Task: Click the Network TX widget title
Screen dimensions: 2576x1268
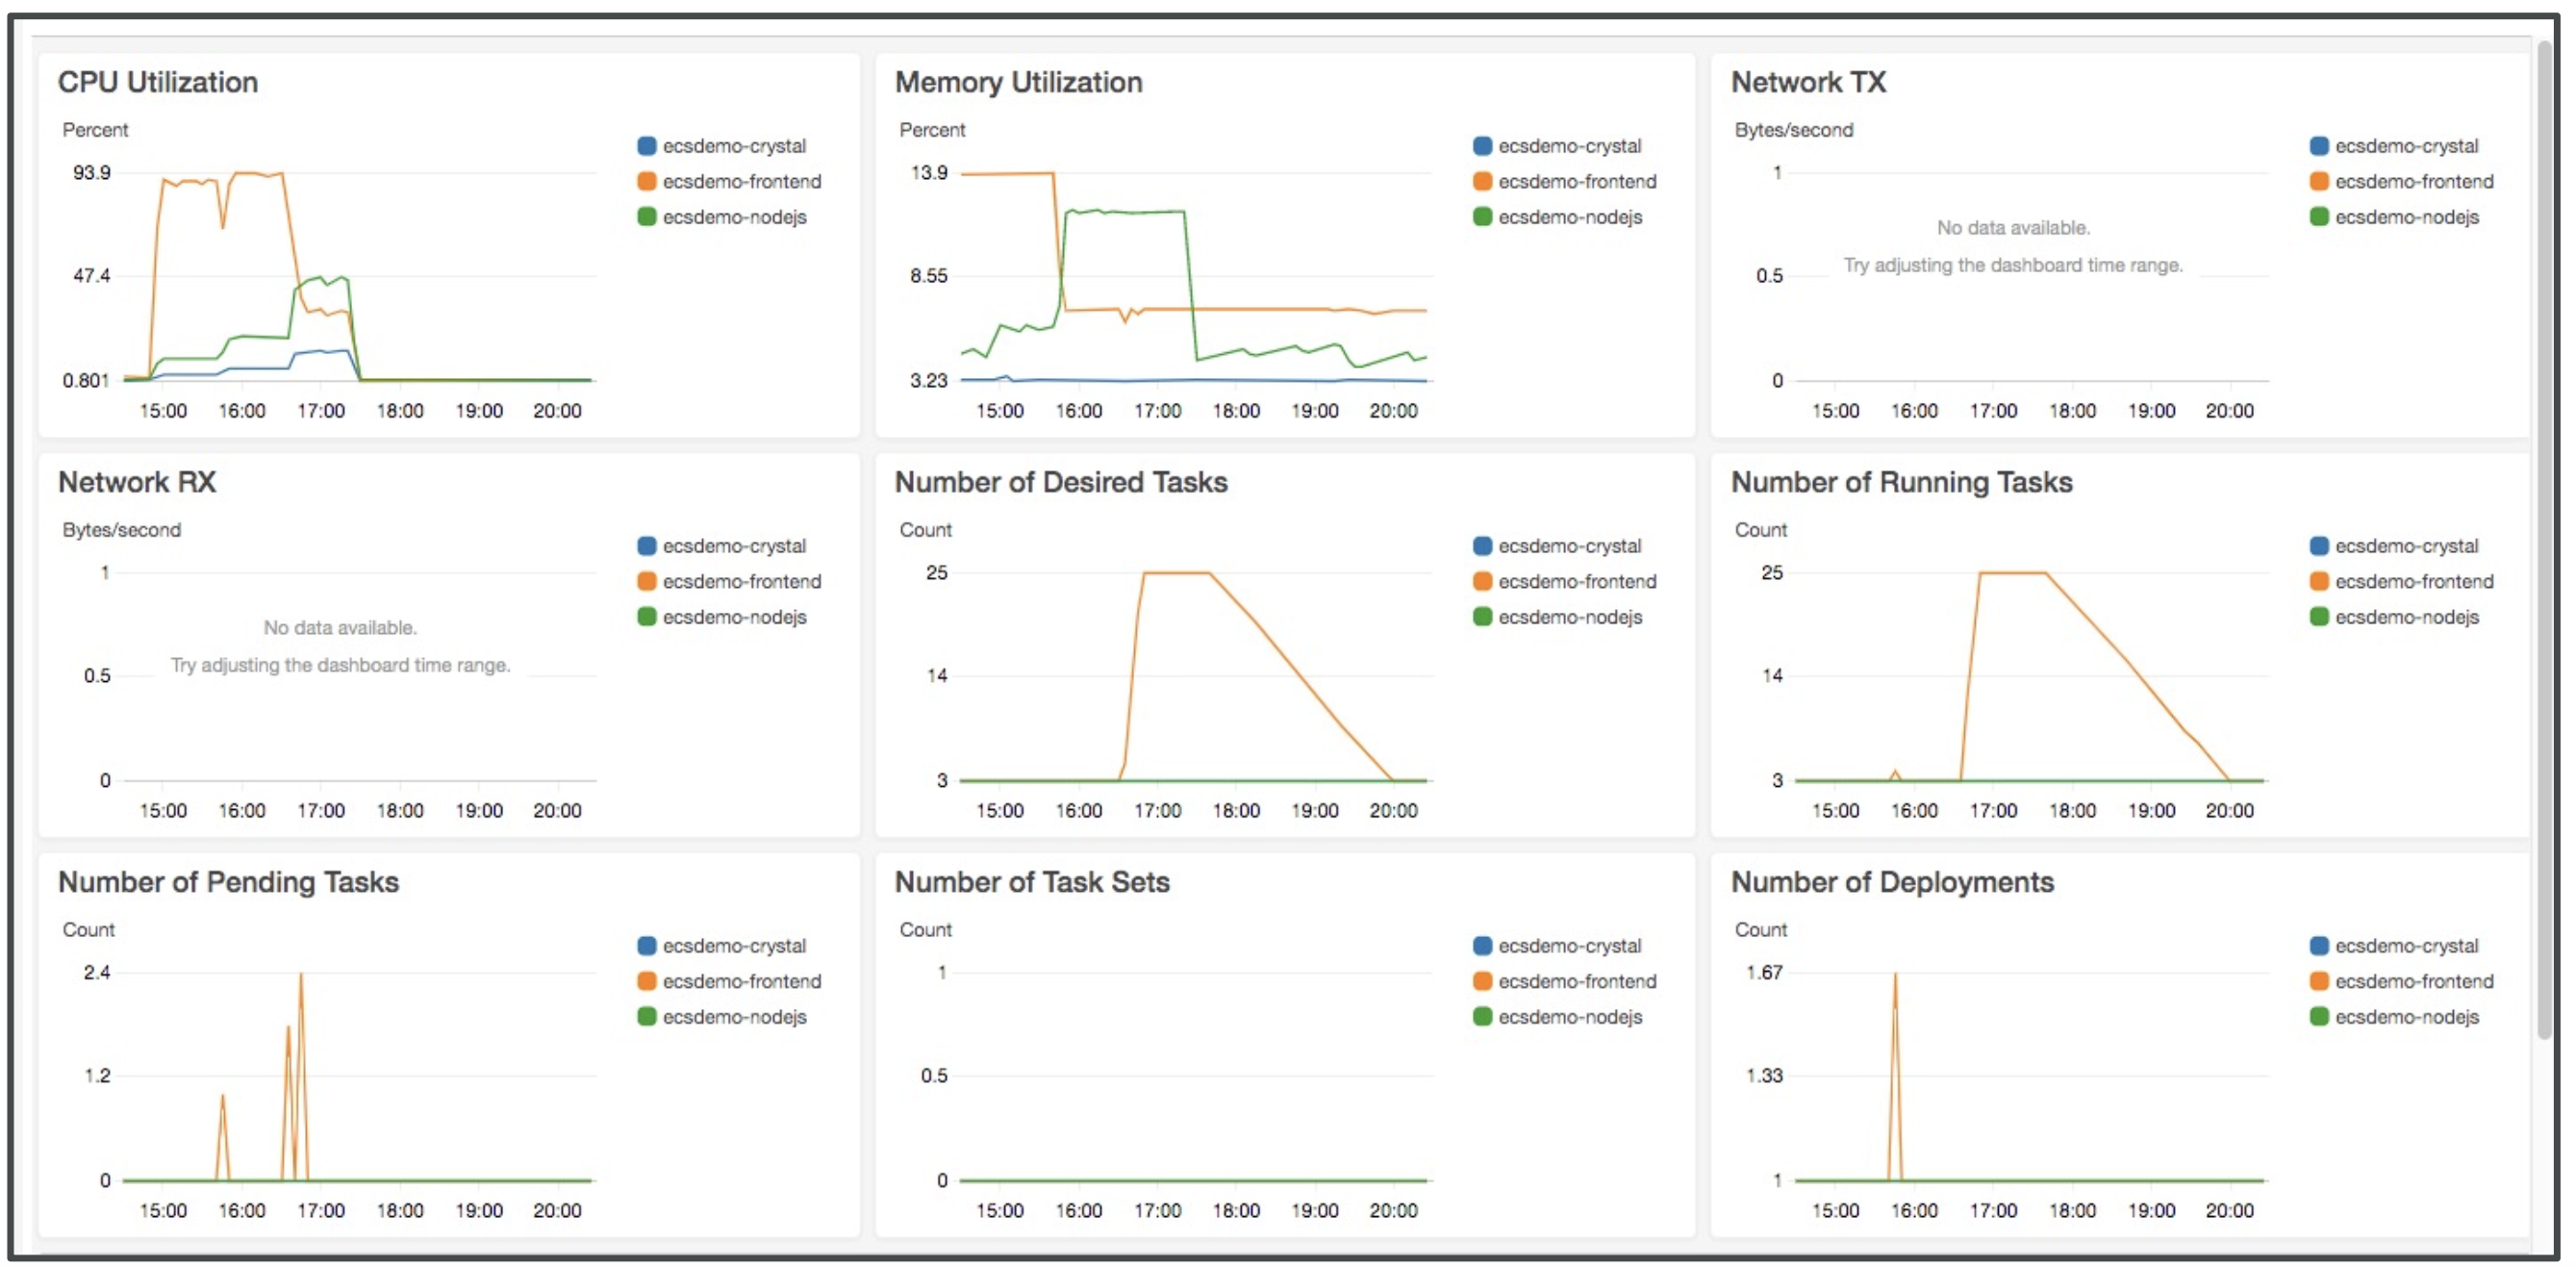Action: point(1808,82)
